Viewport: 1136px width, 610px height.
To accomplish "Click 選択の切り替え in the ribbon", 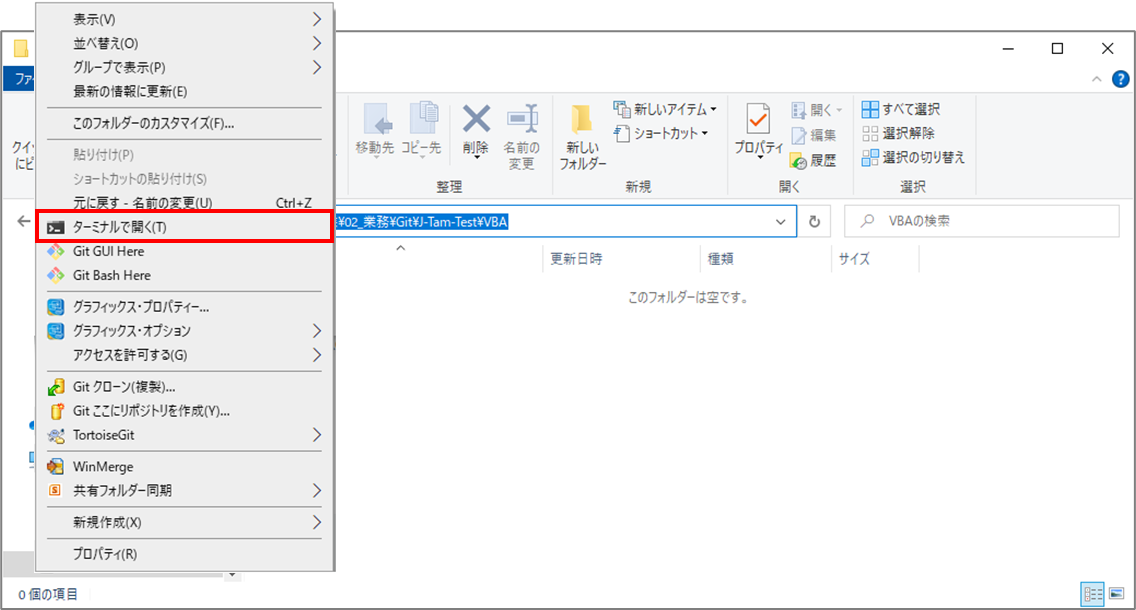I will (913, 157).
